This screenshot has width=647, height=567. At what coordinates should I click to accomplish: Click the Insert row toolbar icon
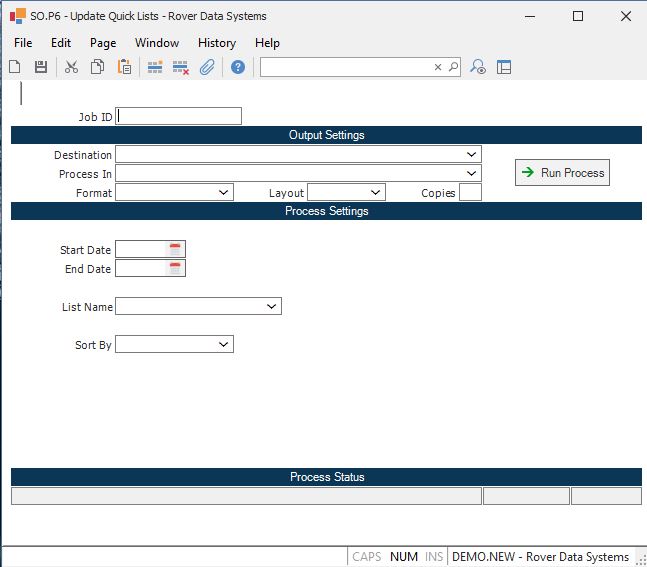pyautogui.click(x=155, y=67)
